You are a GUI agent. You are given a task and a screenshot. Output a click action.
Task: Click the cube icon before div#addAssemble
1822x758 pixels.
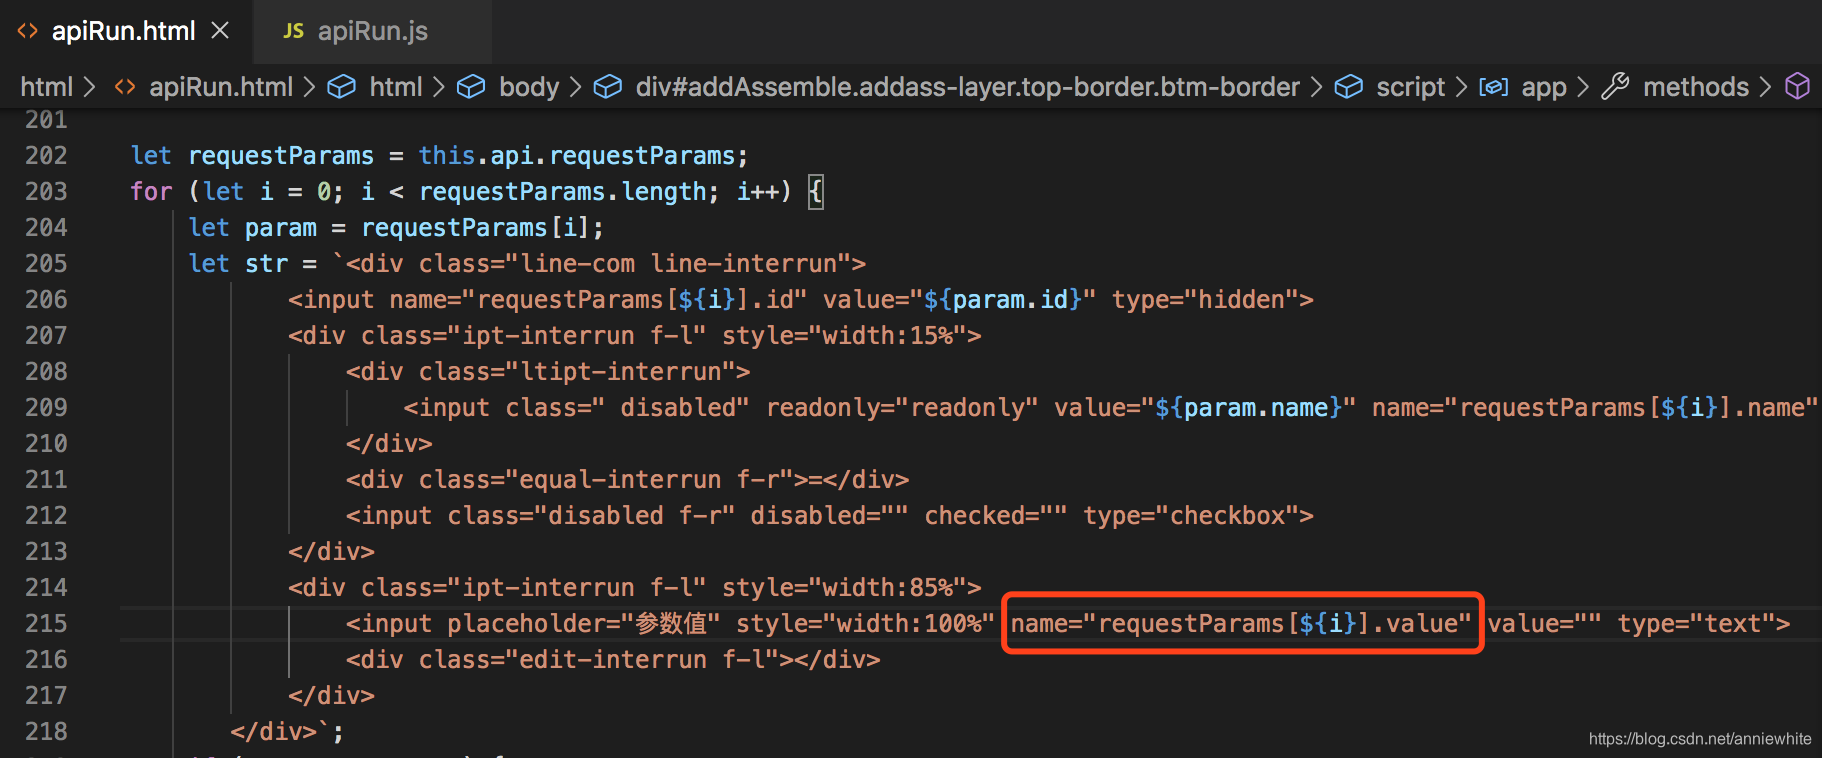tap(607, 87)
